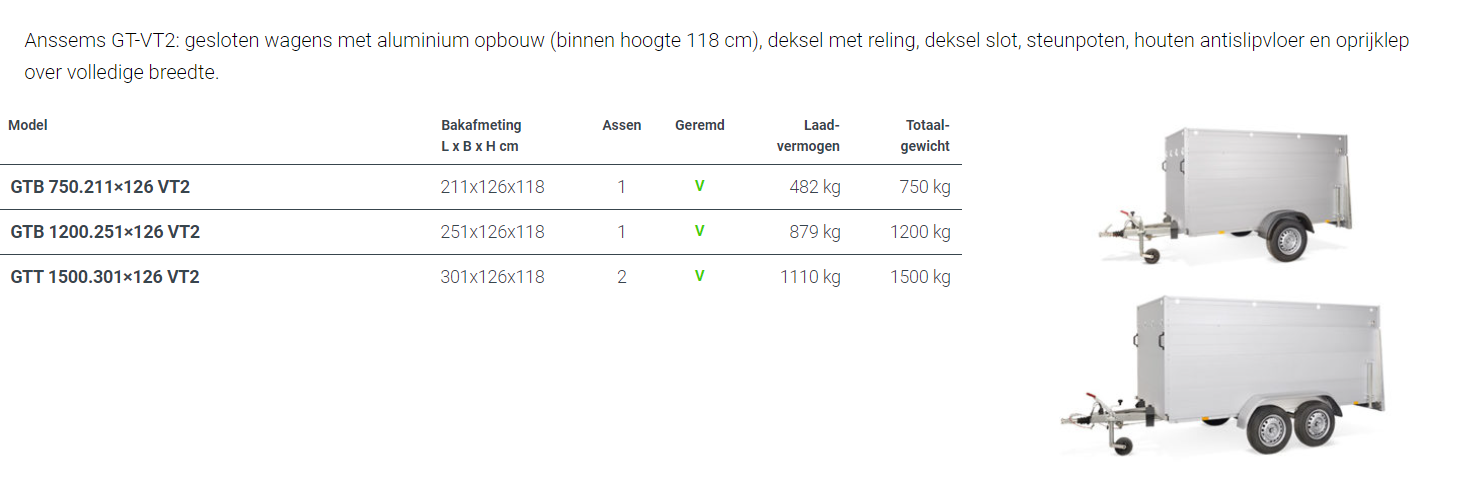Click the 879 kg load capacity value
The height and width of the screenshot is (502, 1457).
click(x=815, y=232)
